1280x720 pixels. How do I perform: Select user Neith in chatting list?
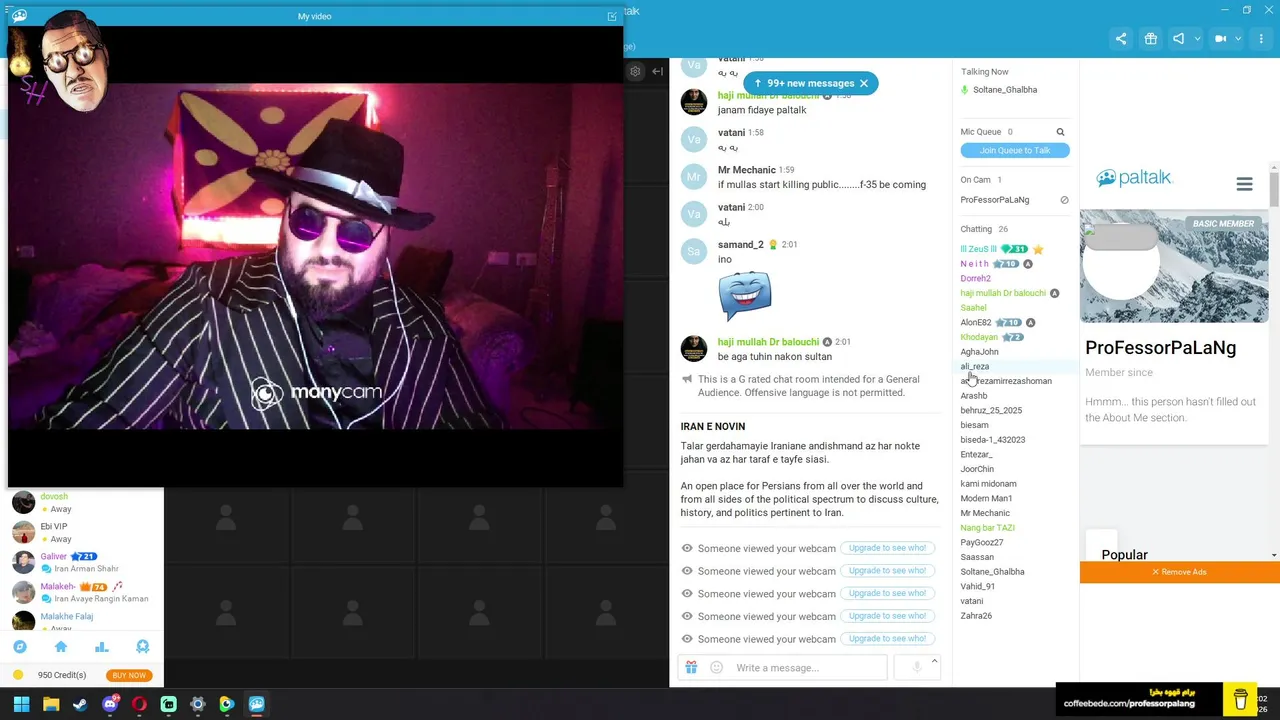(x=975, y=264)
